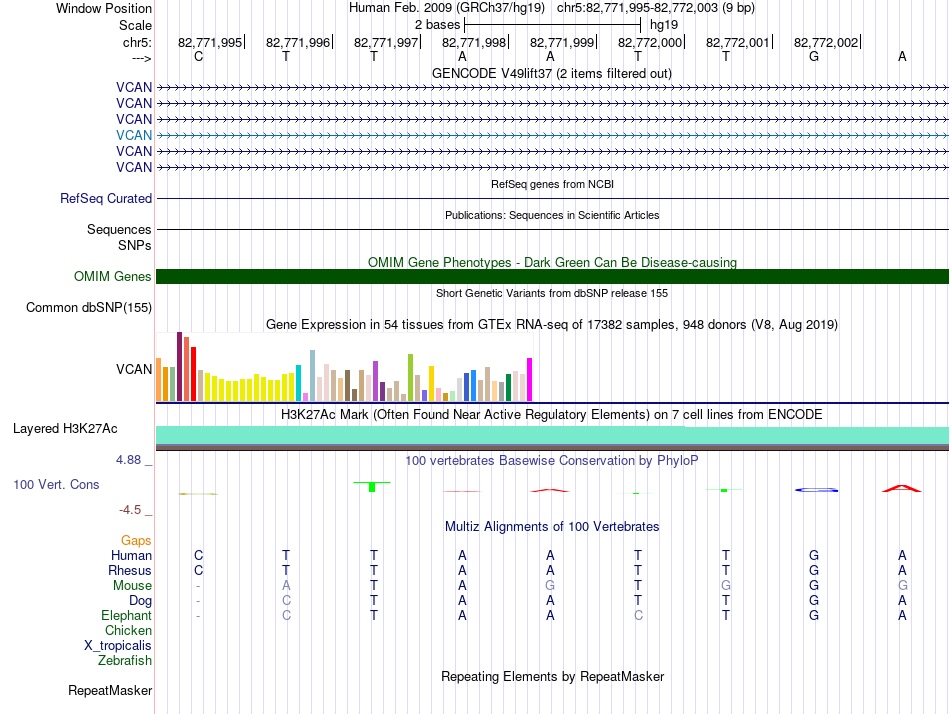This screenshot has height=714, width=950.
Task: Click the 100 Vert. Cons track label
Action: click(x=56, y=484)
